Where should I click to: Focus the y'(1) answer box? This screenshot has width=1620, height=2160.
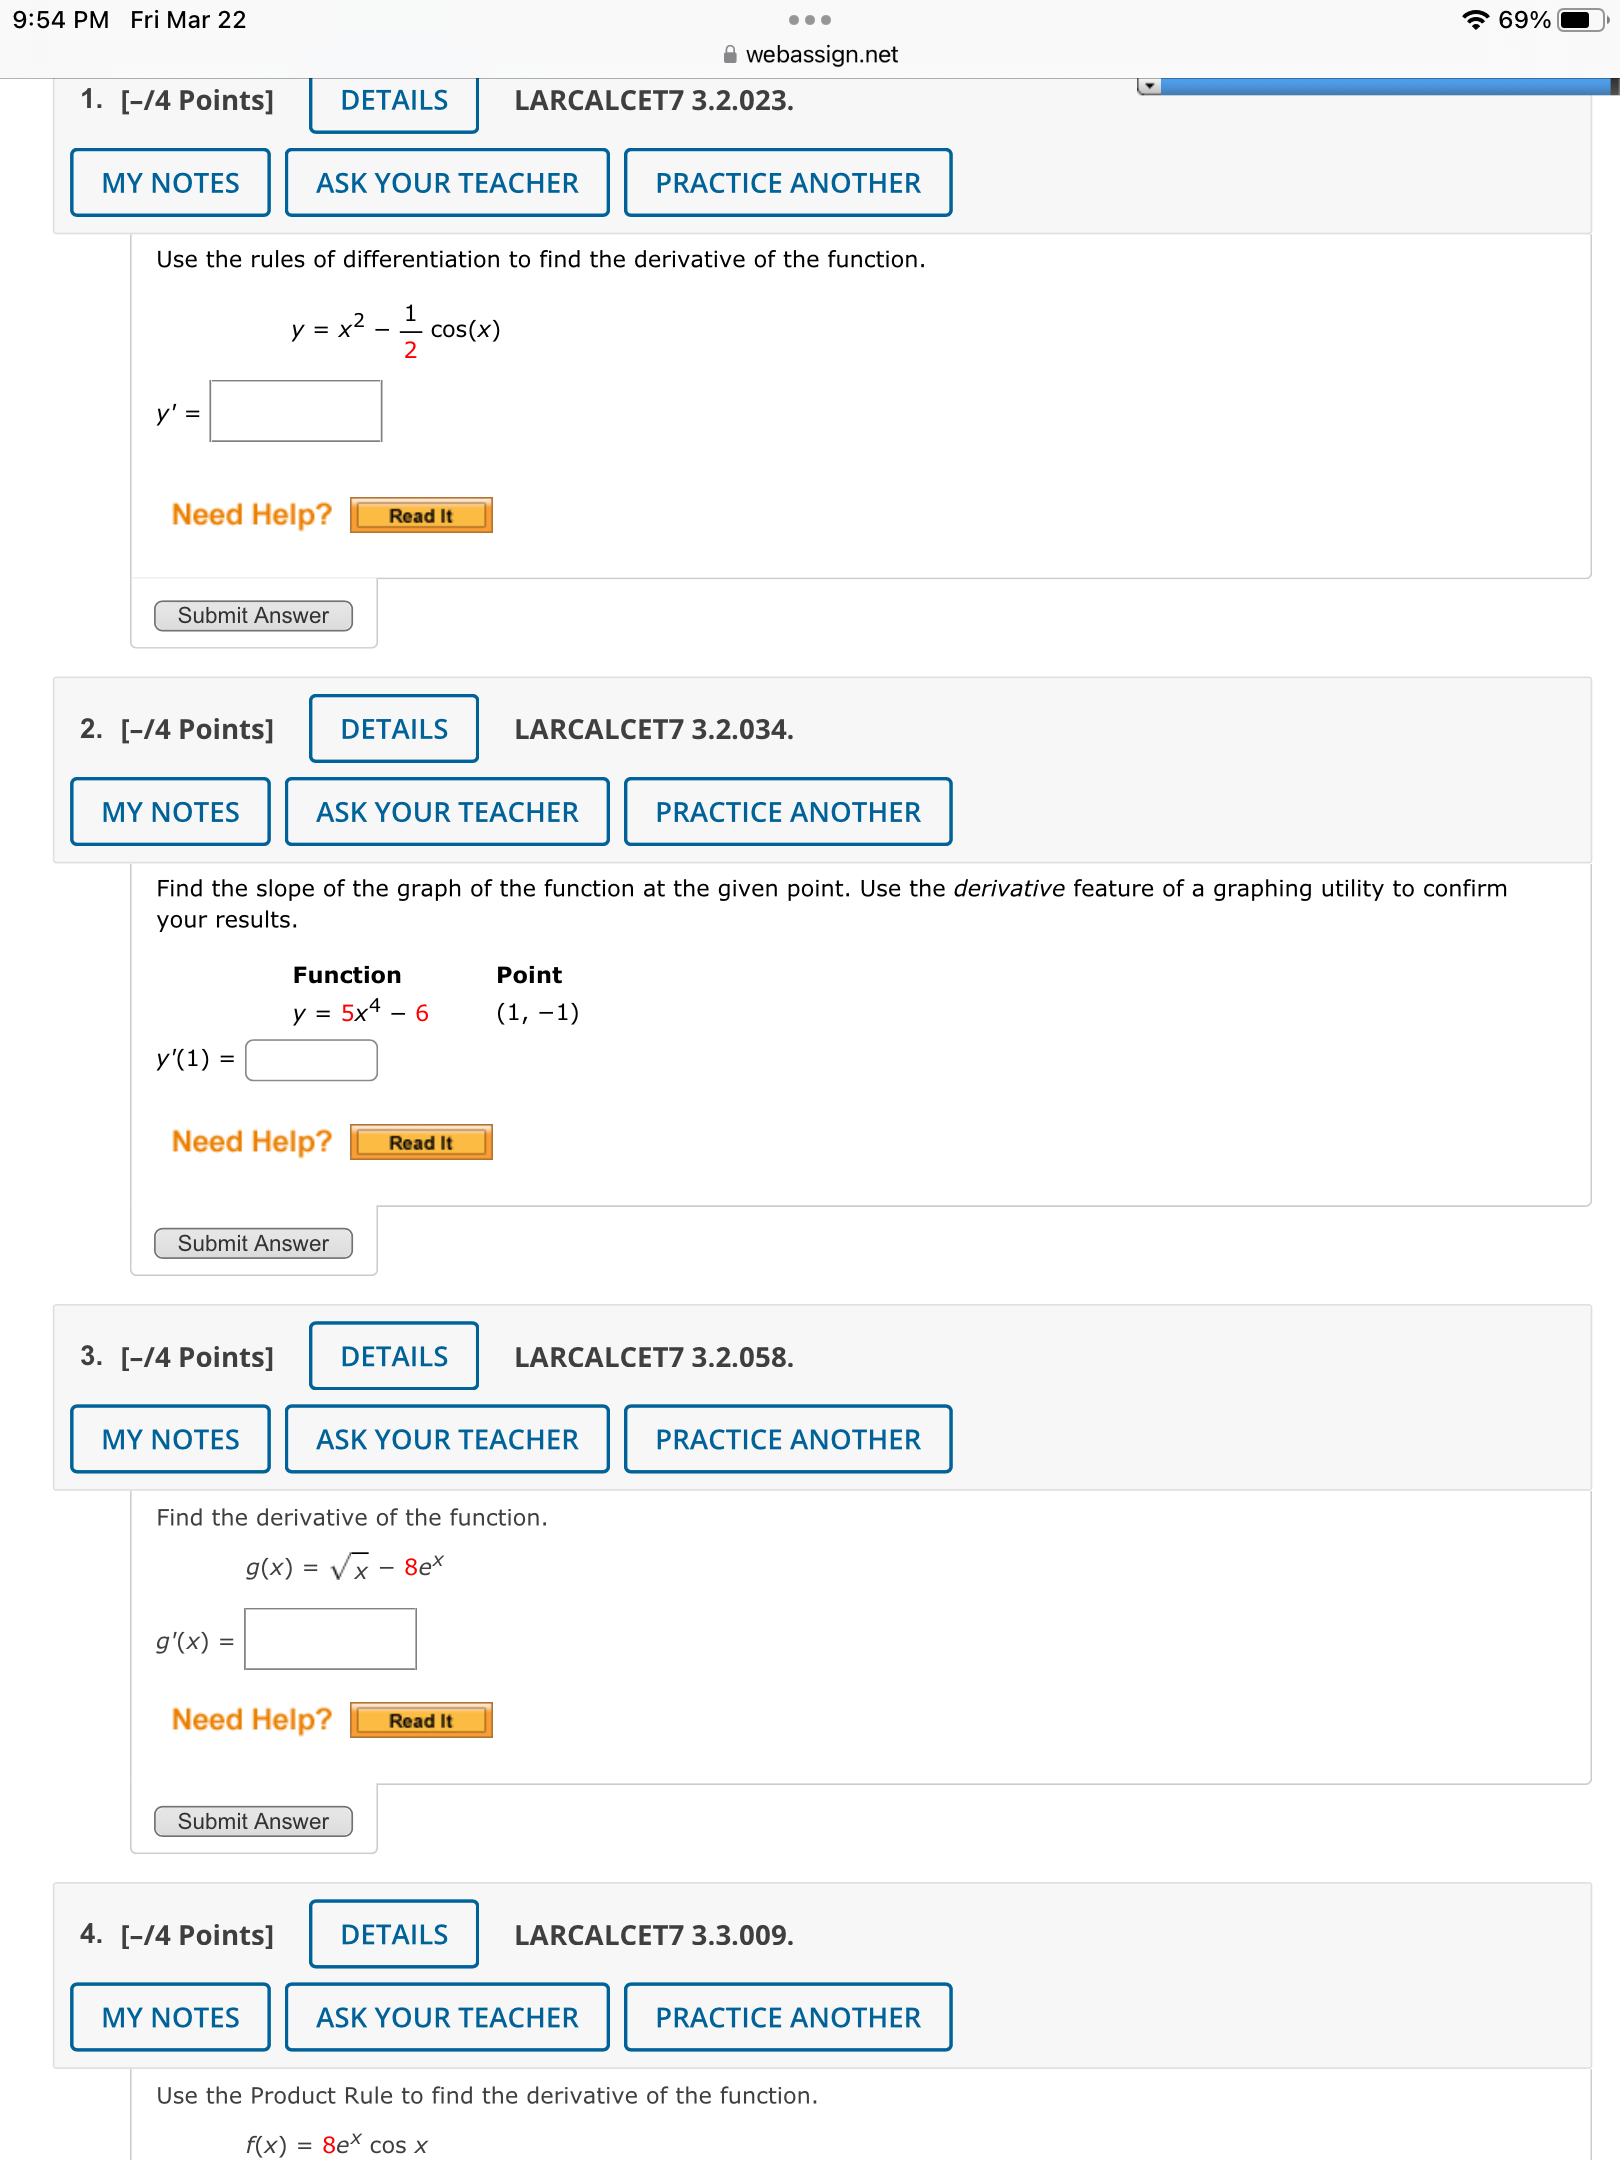tap(311, 1060)
